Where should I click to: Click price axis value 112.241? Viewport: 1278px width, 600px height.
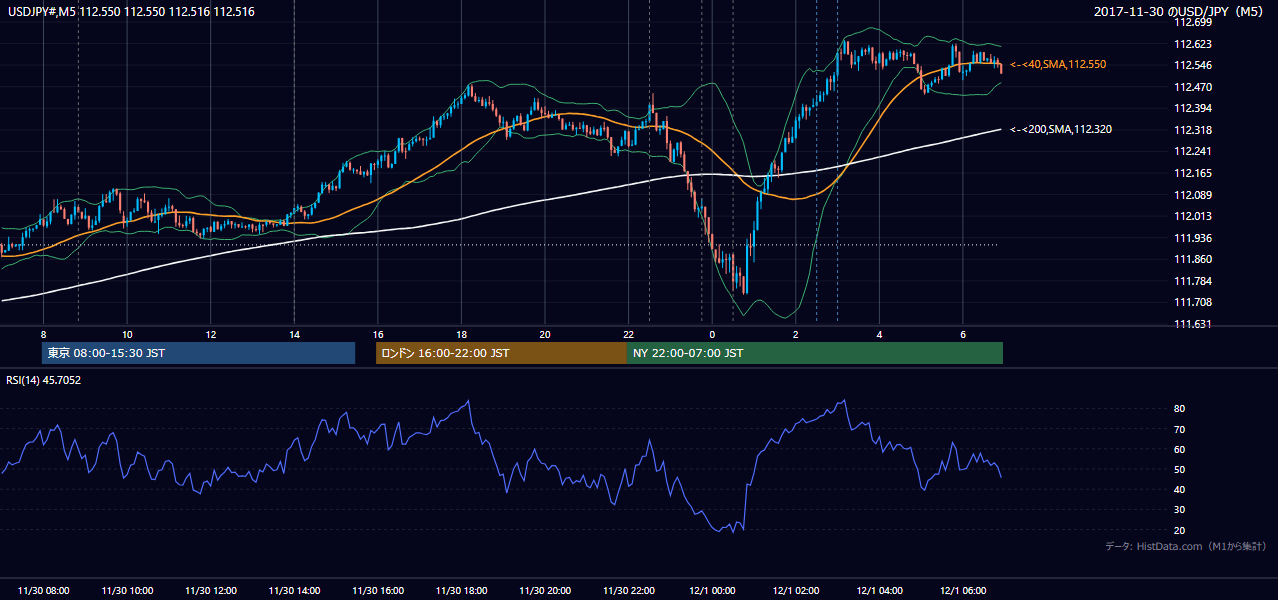(1194, 152)
